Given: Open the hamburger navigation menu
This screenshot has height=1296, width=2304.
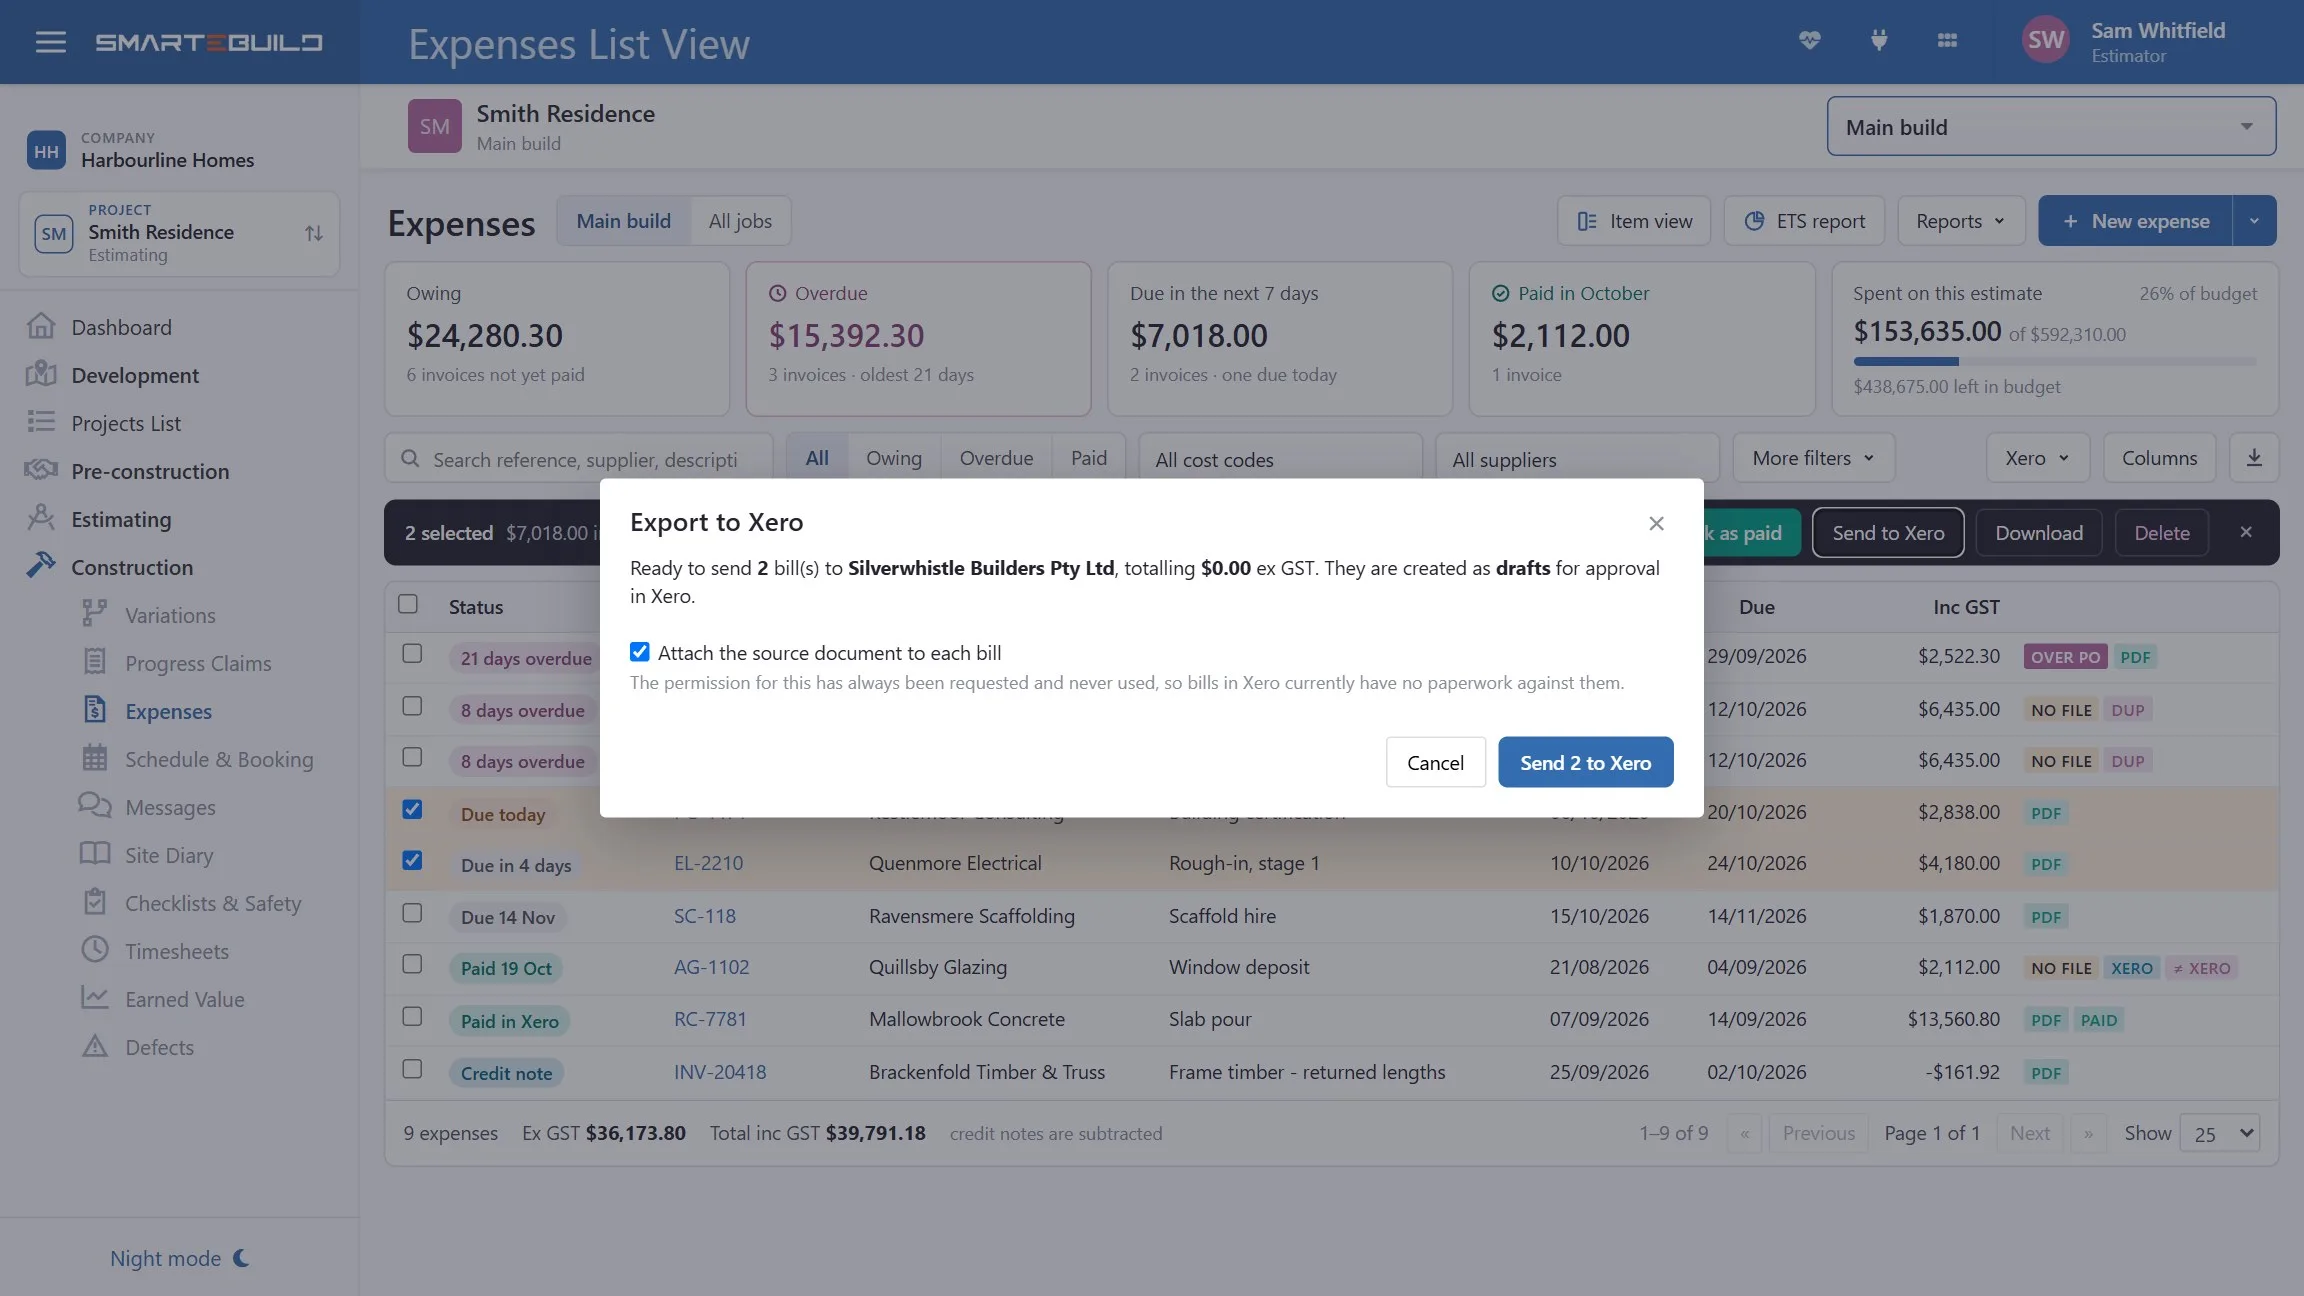Looking at the screenshot, I should pyautogui.click(x=50, y=42).
